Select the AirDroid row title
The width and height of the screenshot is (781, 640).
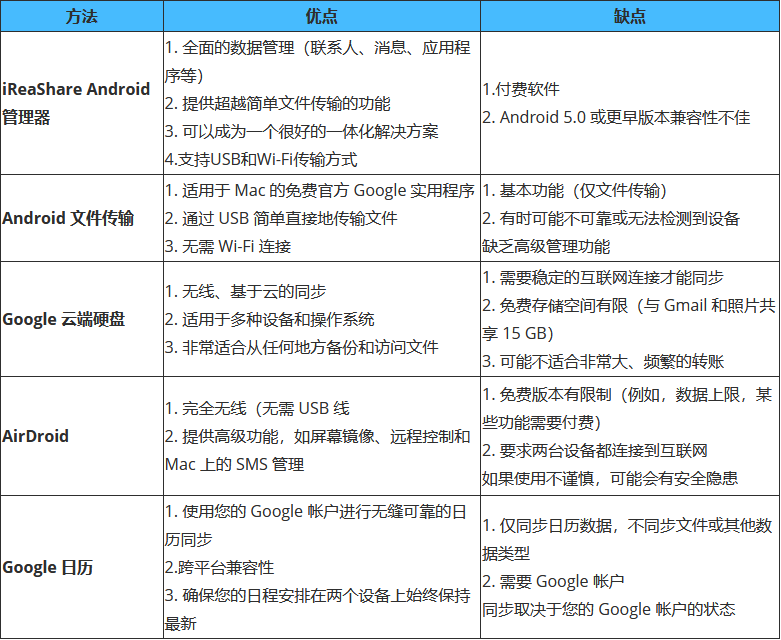[x=35, y=436]
